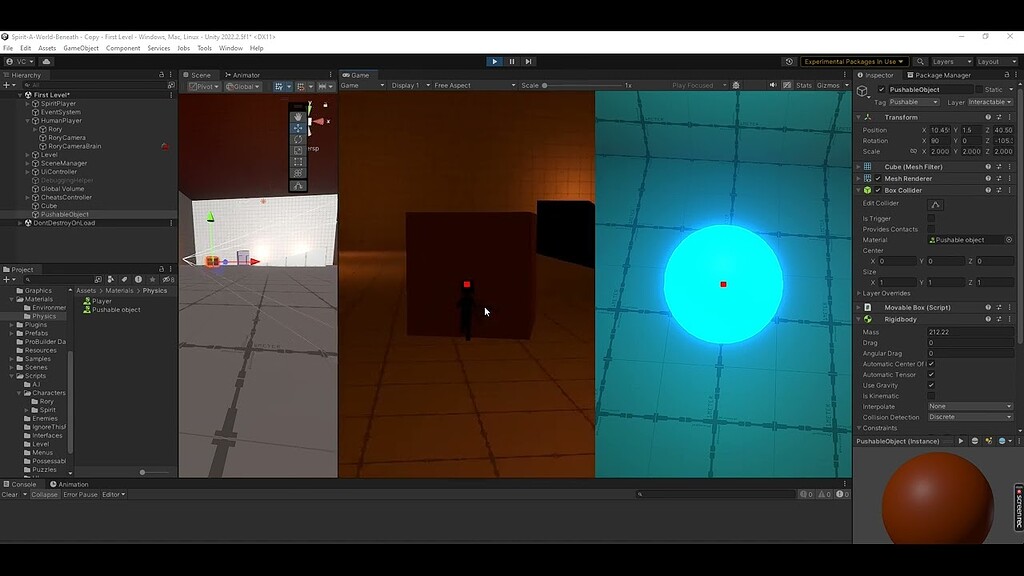Open the GameObject menu in the menu bar
The height and width of the screenshot is (576, 1024).
(80, 47)
